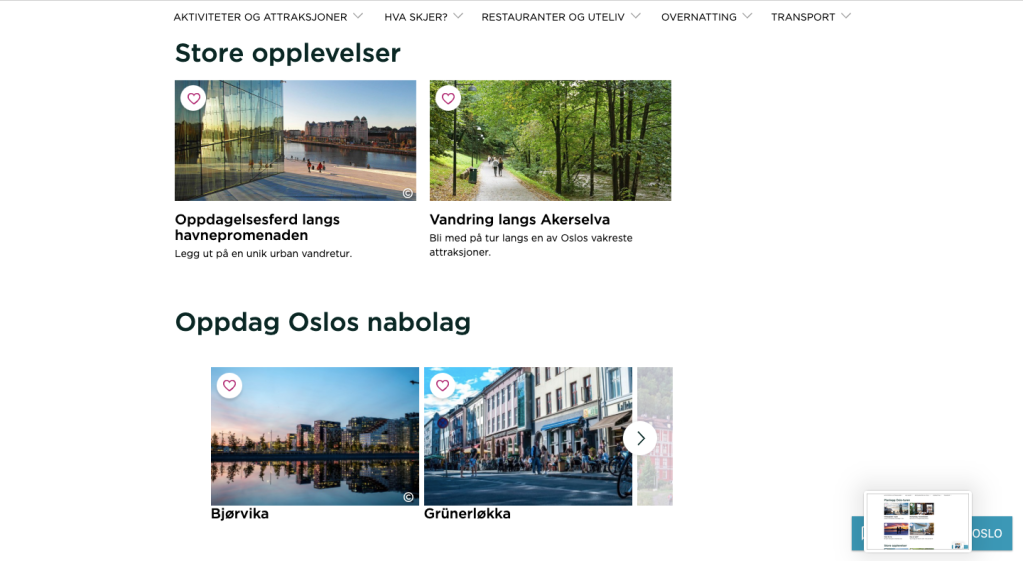The width and height of the screenshot is (1023, 561).
Task: Open the Overnatting menu item
Action: (x=698, y=17)
